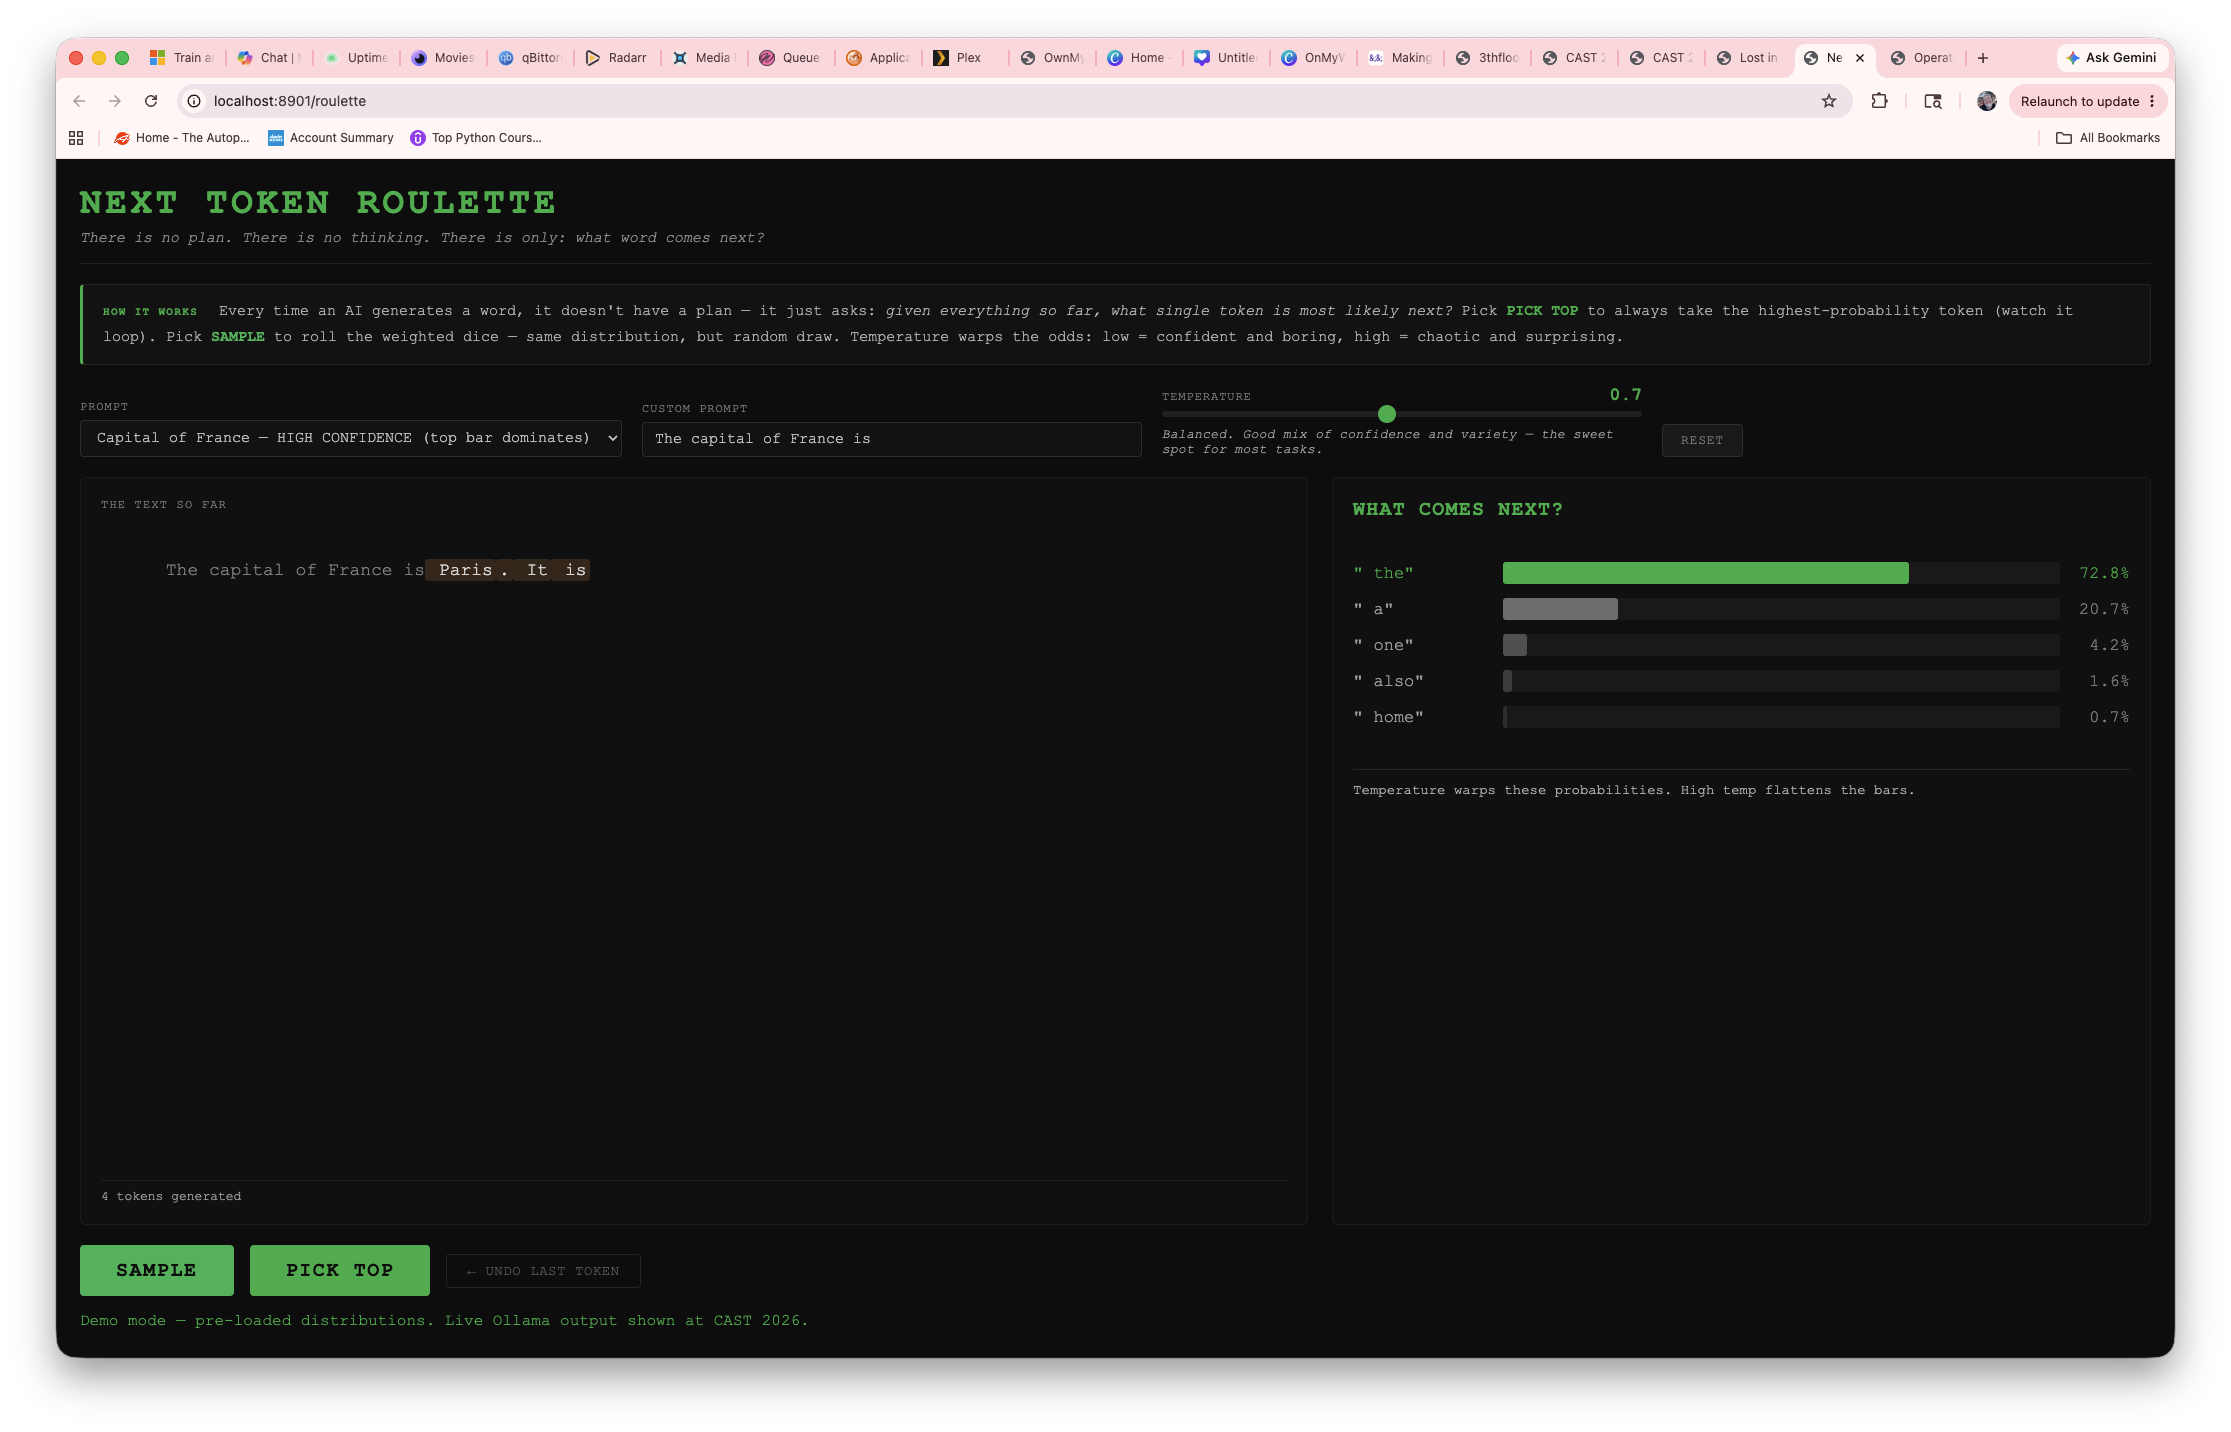
Task: Switch to the Operat tab
Action: (x=1922, y=58)
